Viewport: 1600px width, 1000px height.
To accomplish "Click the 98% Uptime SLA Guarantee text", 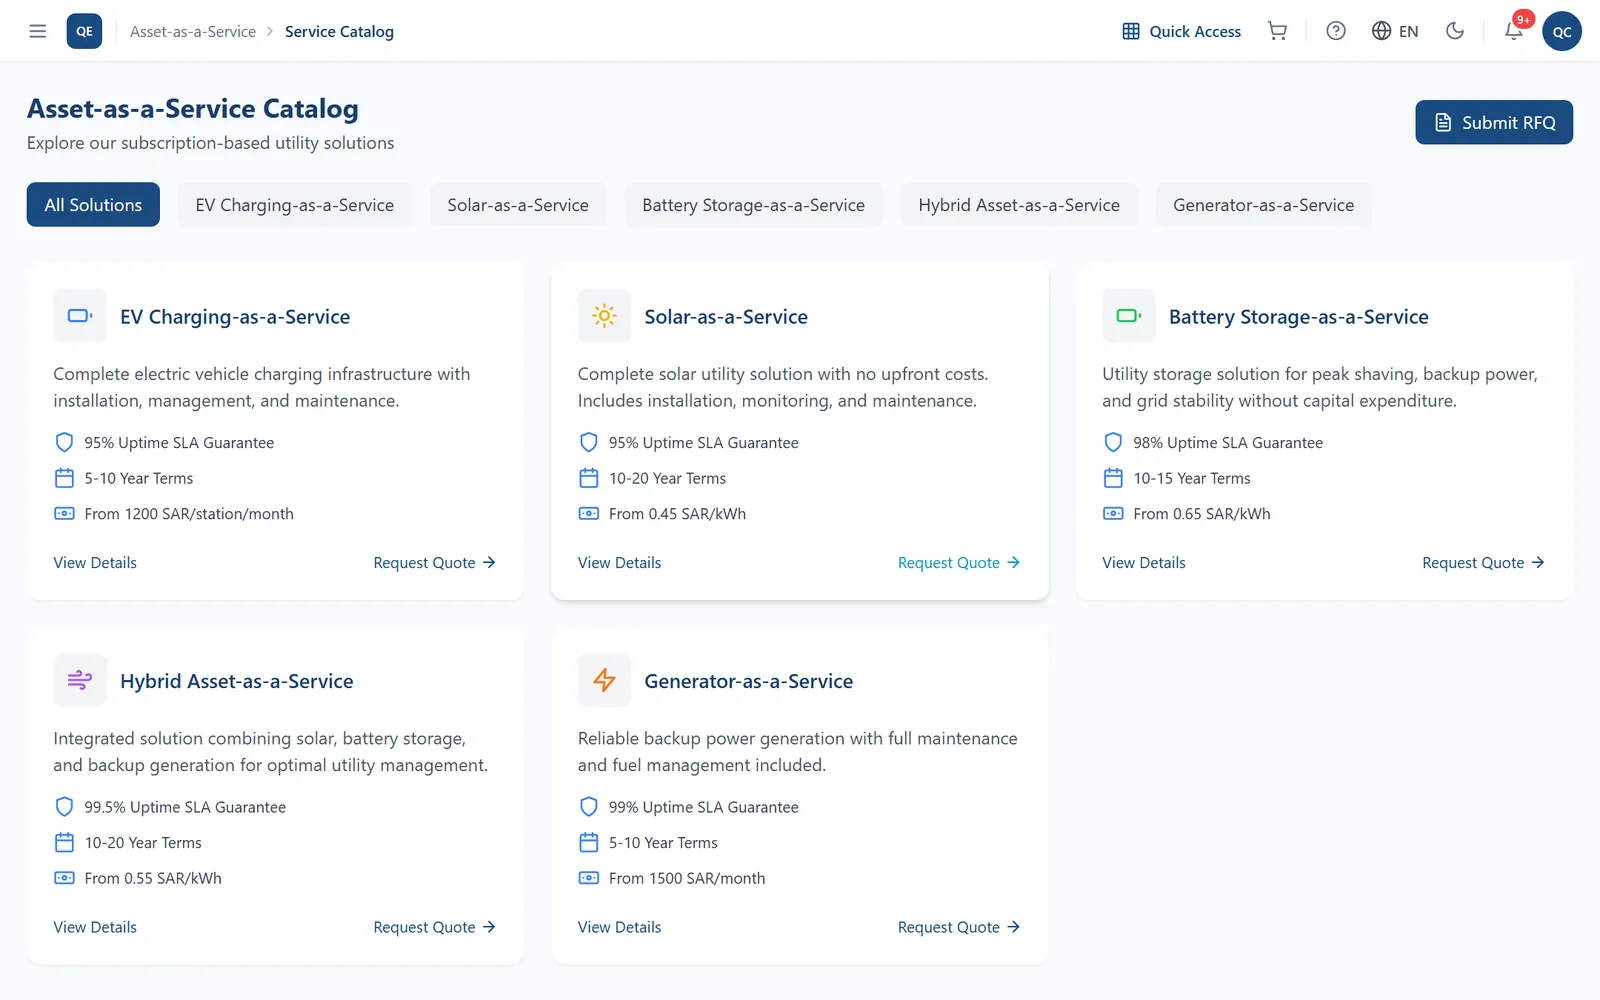I will (x=1228, y=443).
